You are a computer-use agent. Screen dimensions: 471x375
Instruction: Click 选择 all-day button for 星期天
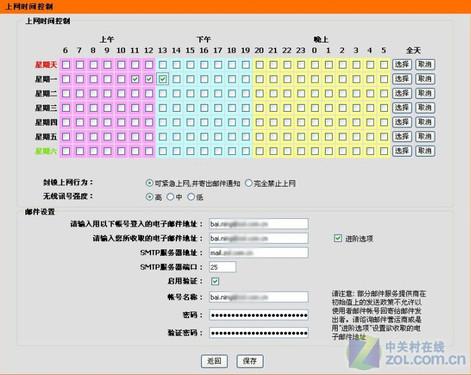pyautogui.click(x=402, y=65)
